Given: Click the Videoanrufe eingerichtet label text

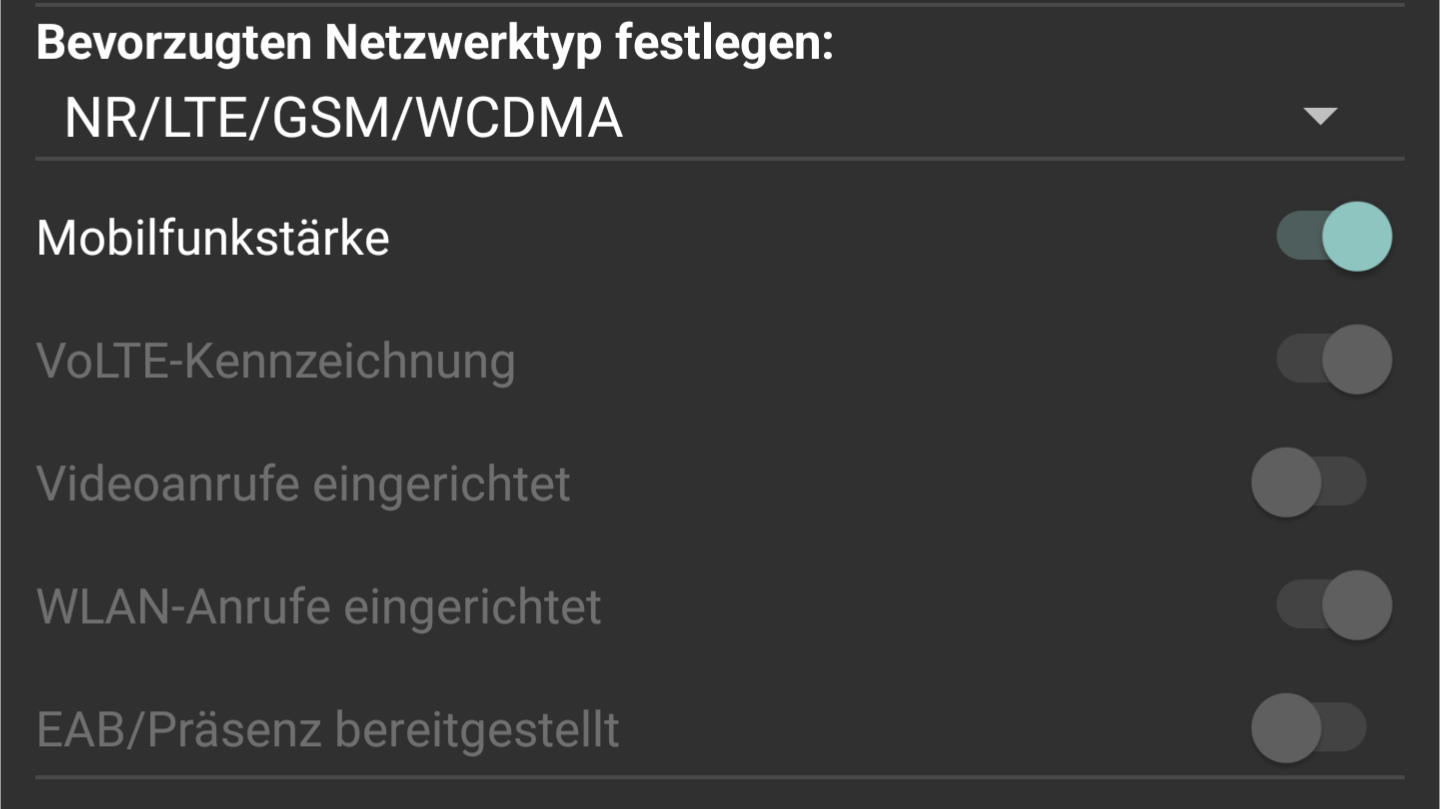Looking at the screenshot, I should coord(304,484).
